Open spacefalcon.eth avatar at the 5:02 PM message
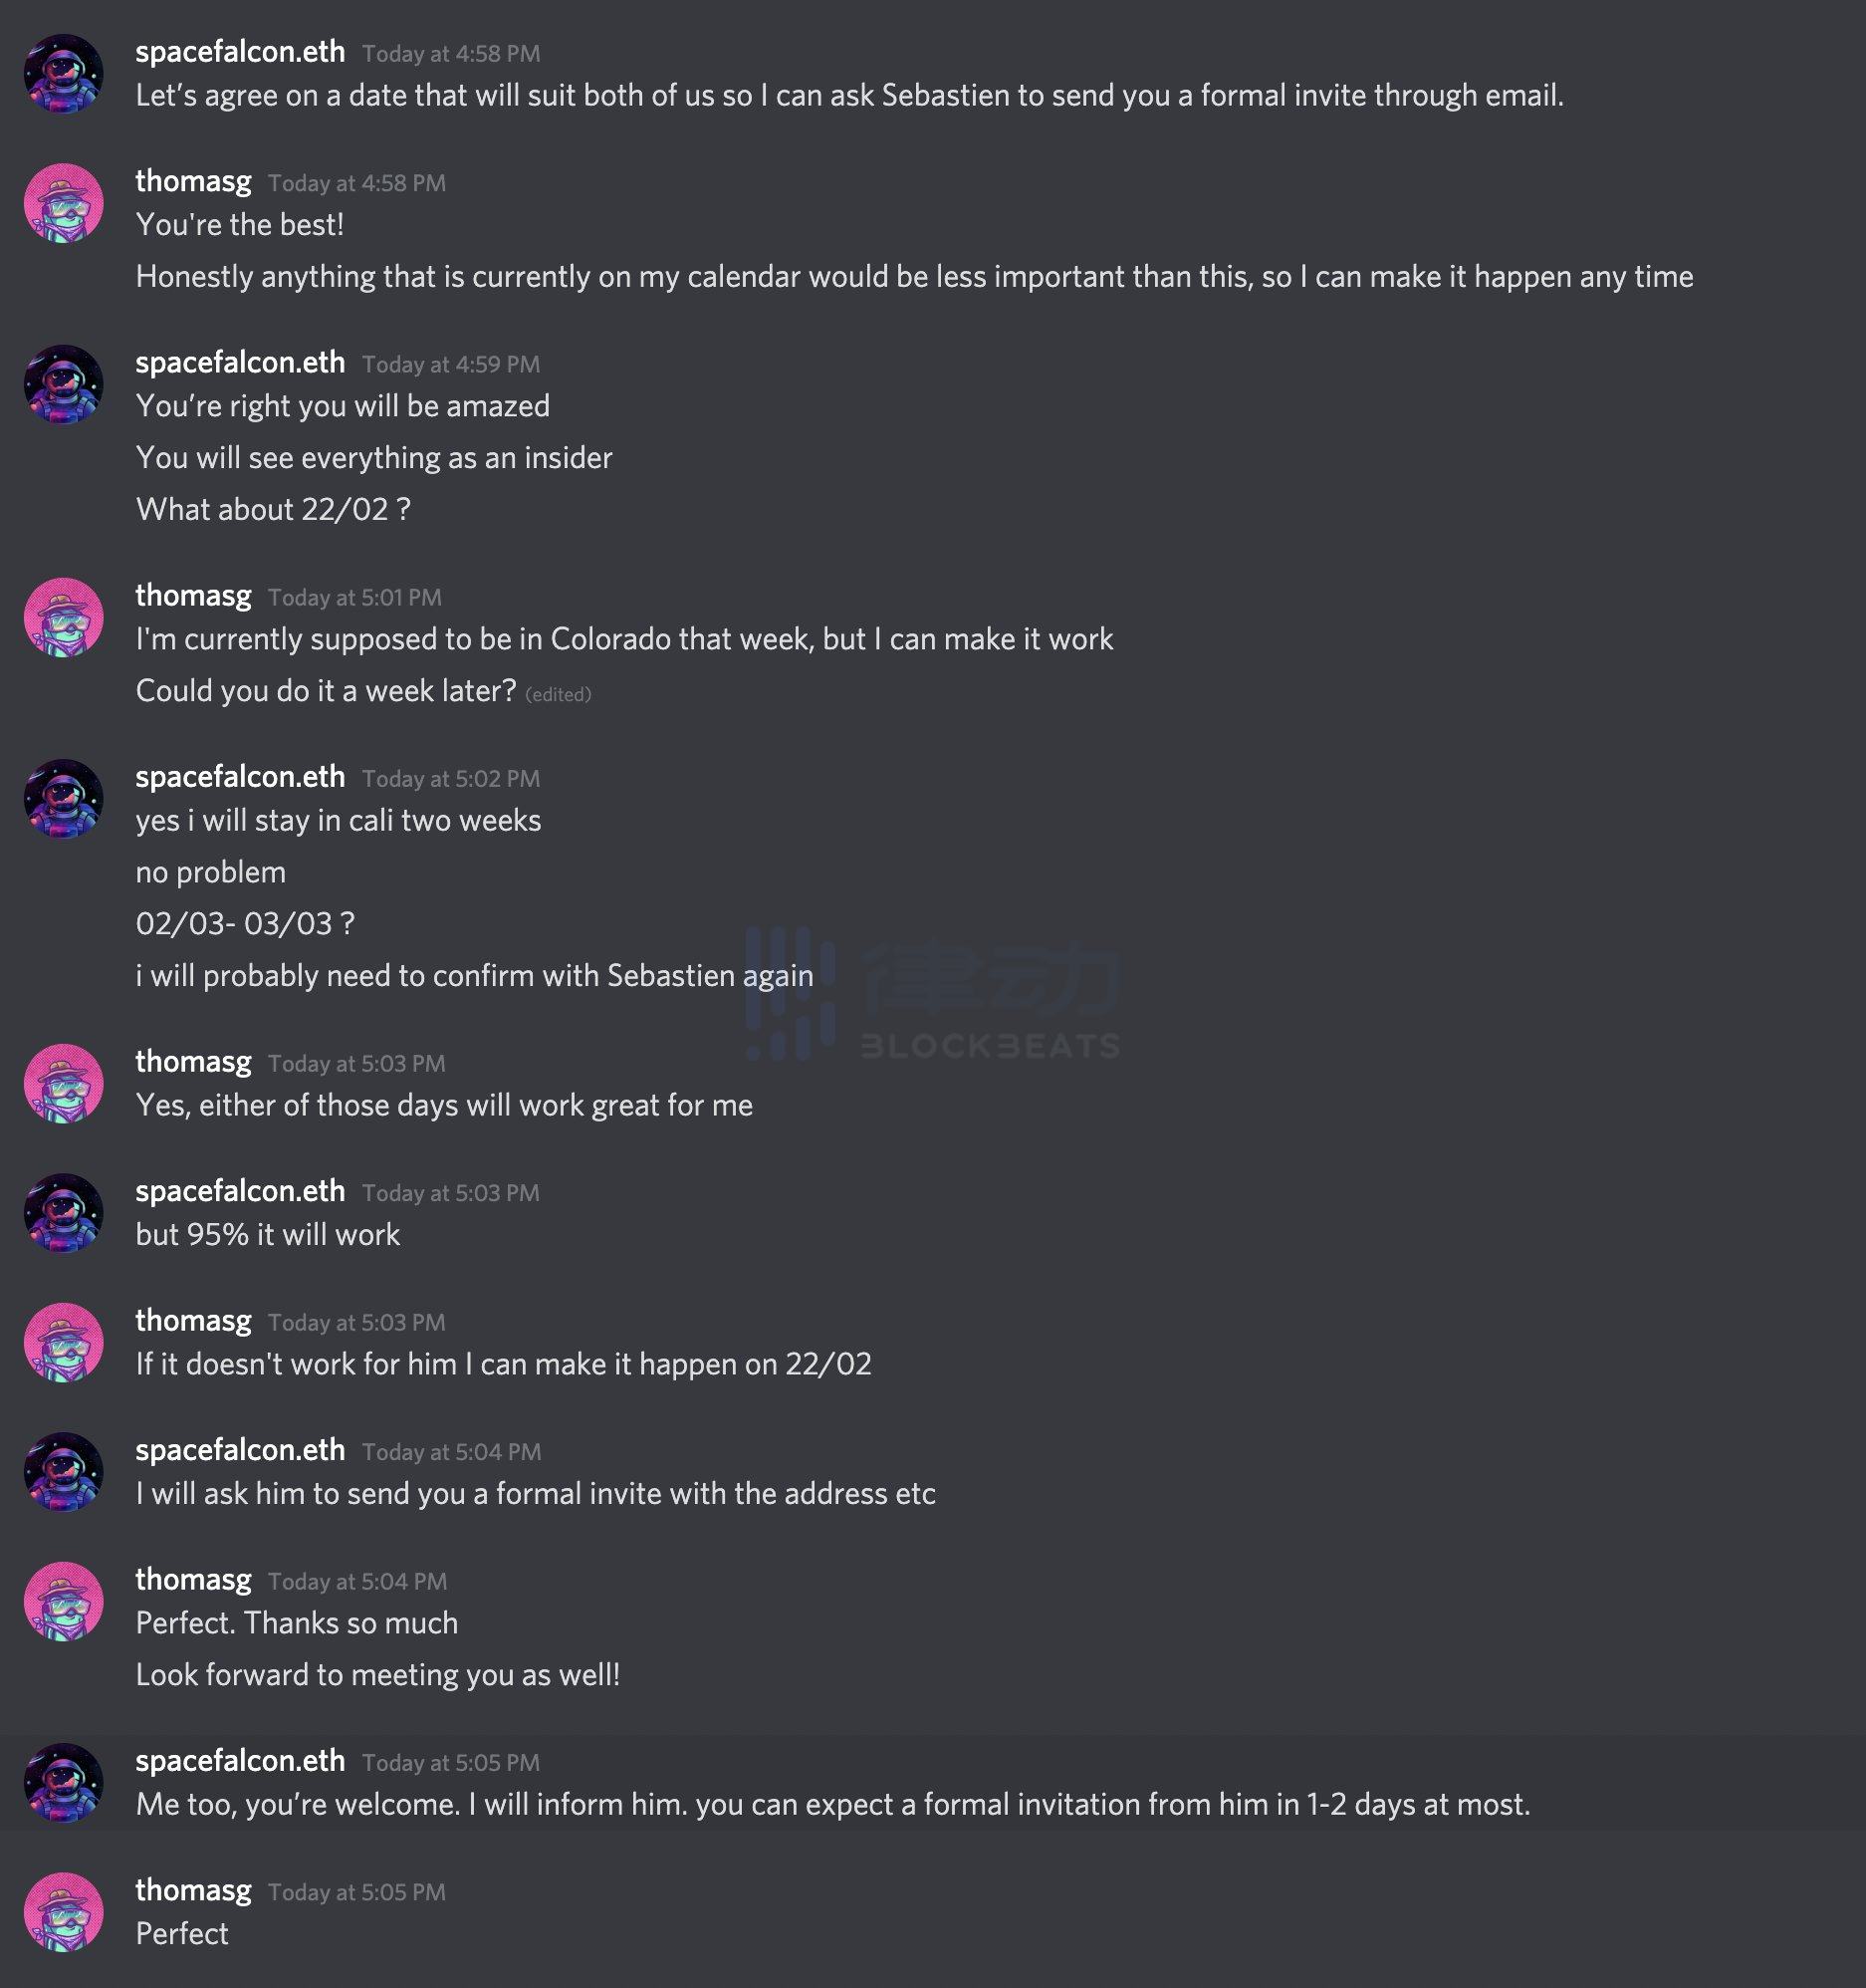The image size is (1866, 1988). coord(63,799)
